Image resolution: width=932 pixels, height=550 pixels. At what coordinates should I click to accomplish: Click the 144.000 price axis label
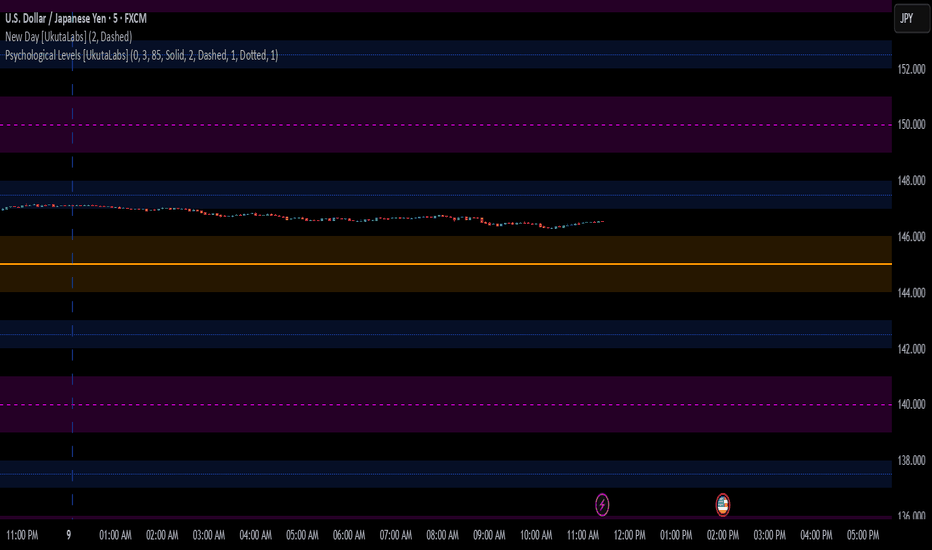point(911,293)
